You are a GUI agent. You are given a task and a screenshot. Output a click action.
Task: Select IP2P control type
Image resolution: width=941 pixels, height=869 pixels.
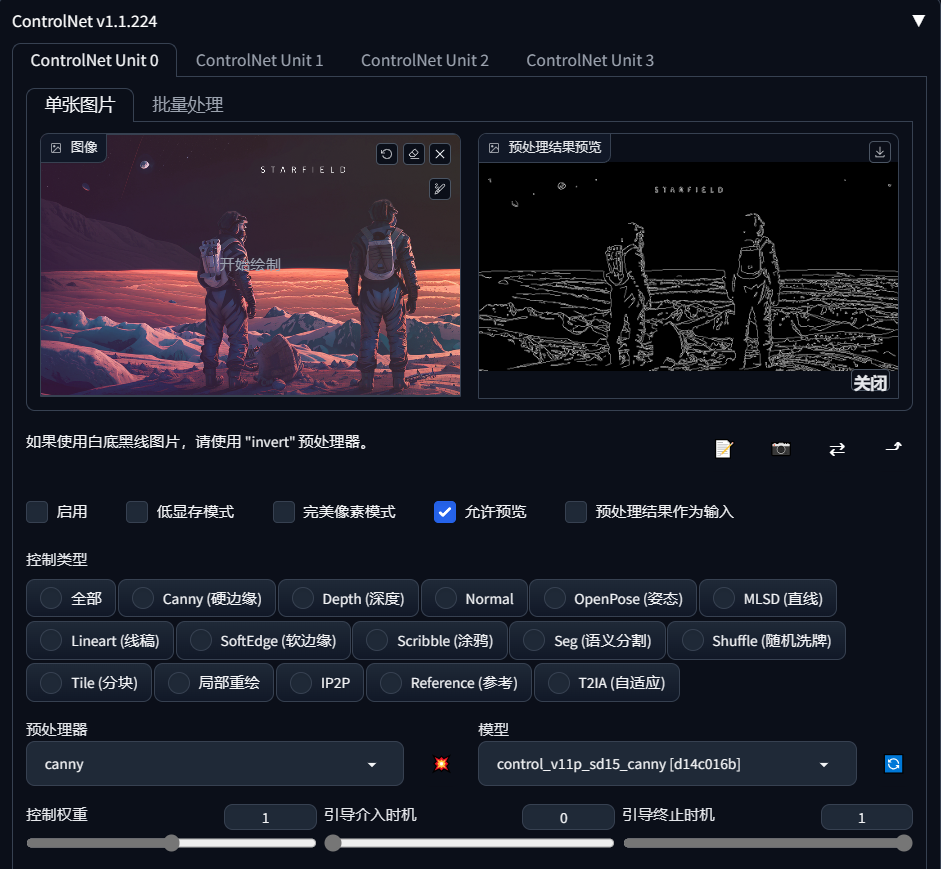[x=320, y=682]
